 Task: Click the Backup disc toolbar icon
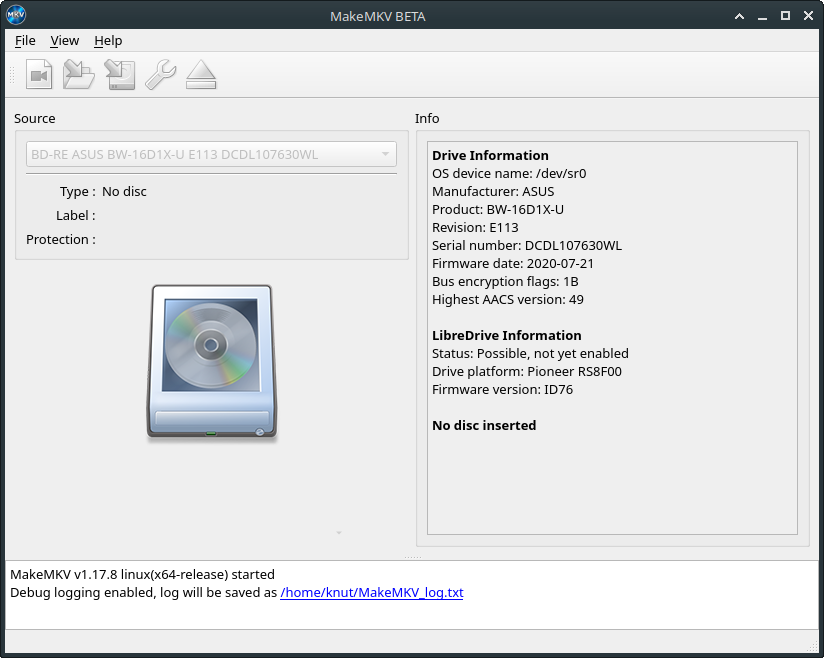coord(120,75)
